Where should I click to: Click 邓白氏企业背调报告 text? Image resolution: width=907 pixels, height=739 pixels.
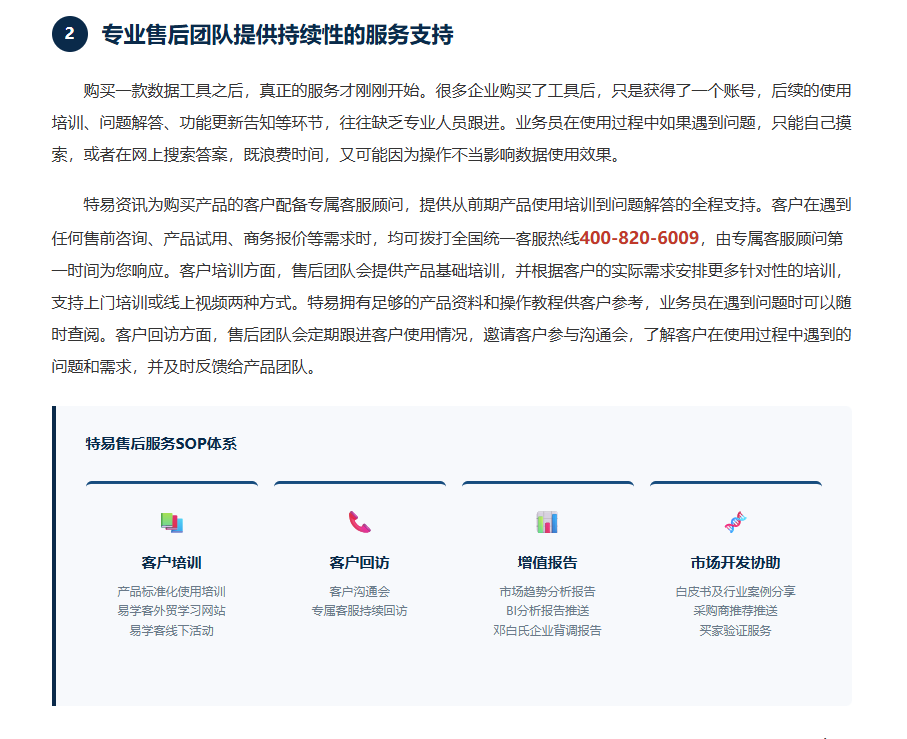(547, 630)
